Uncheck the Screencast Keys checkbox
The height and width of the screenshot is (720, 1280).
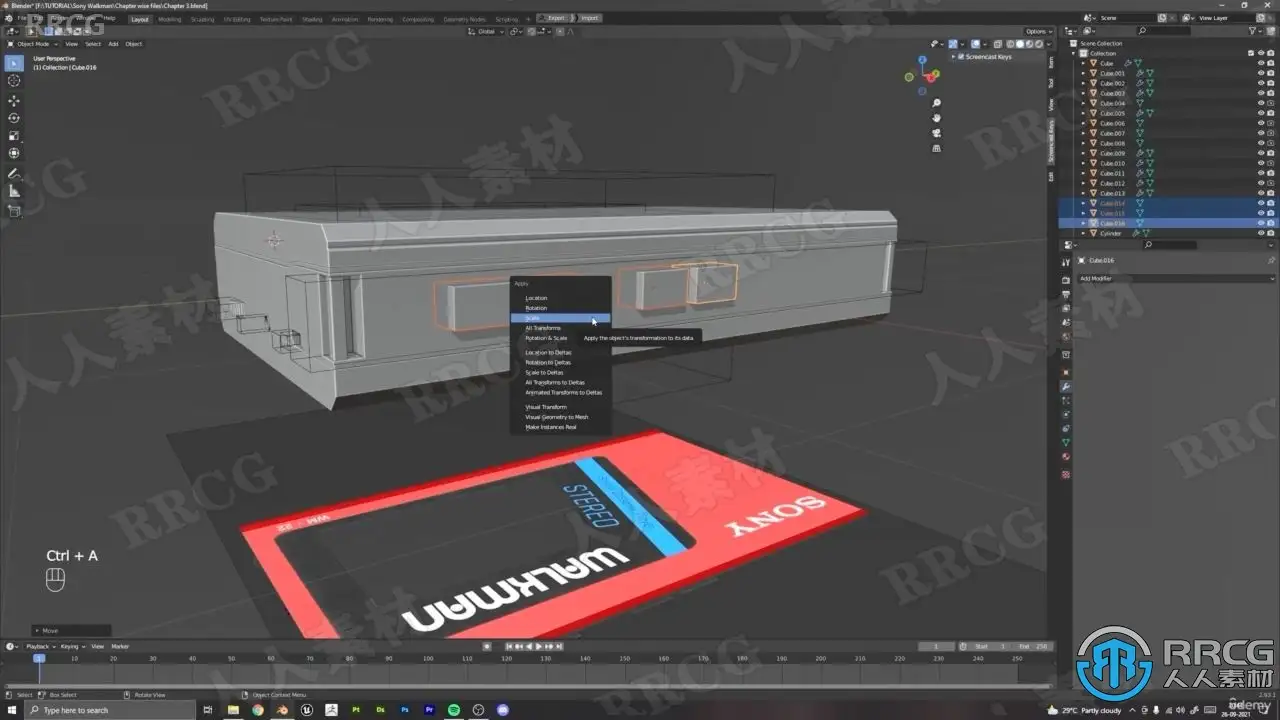pos(961,57)
